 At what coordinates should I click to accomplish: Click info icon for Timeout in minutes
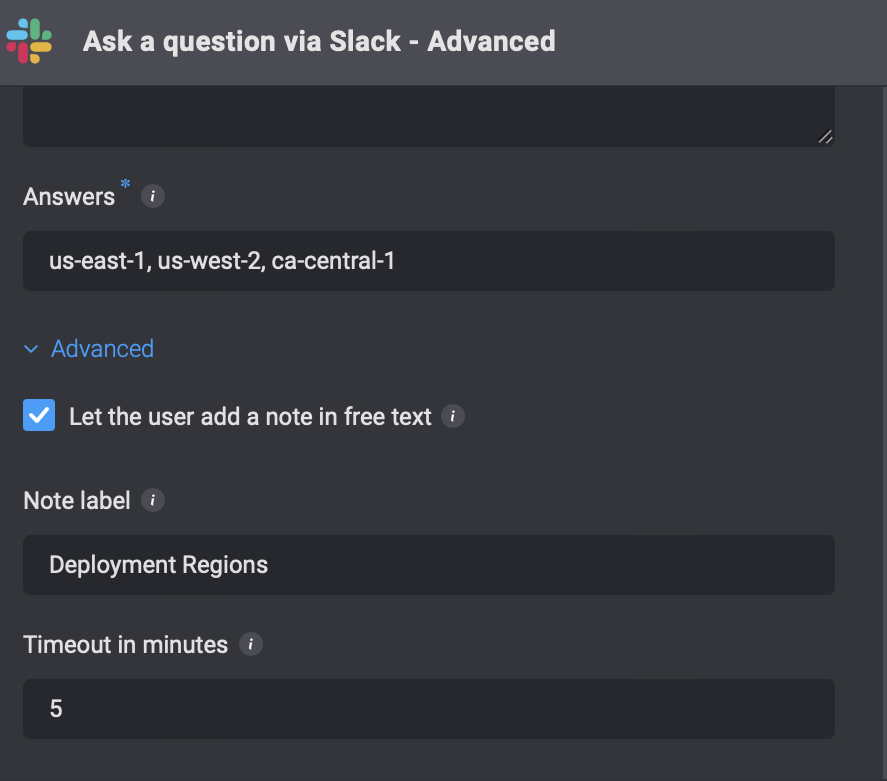[251, 644]
